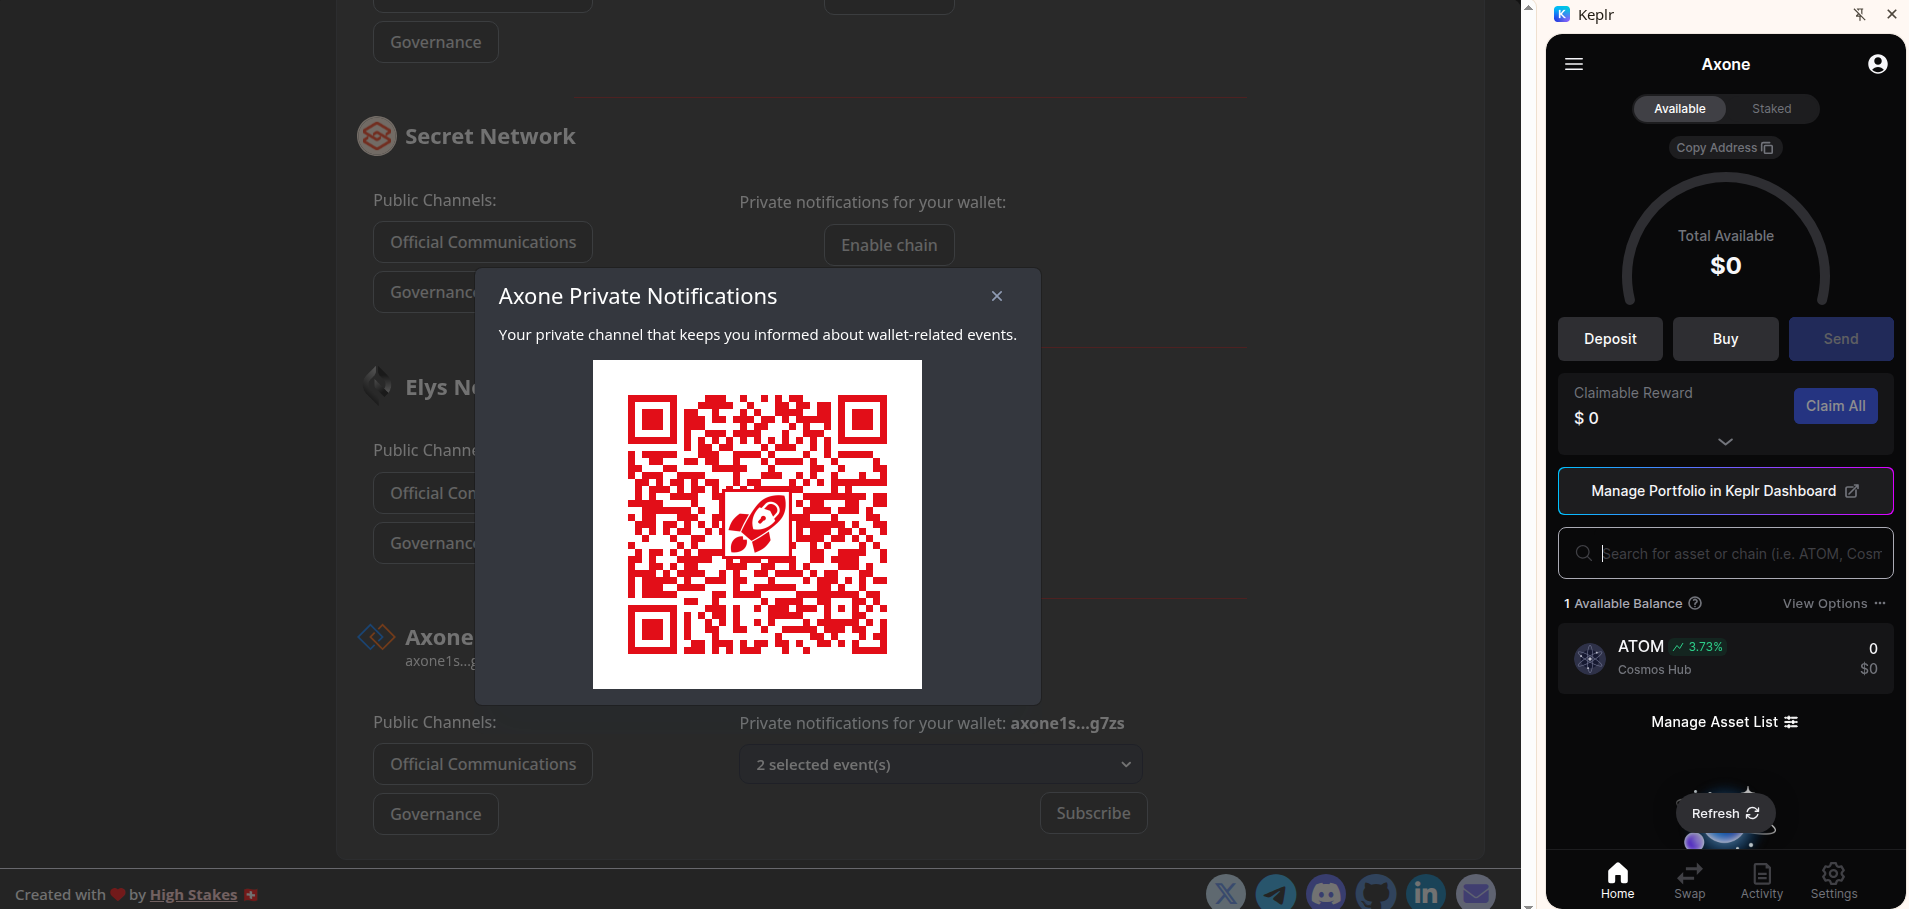Open the 2 selected event(s) dropdown
Screen dimensions: 1909x909
tap(941, 764)
